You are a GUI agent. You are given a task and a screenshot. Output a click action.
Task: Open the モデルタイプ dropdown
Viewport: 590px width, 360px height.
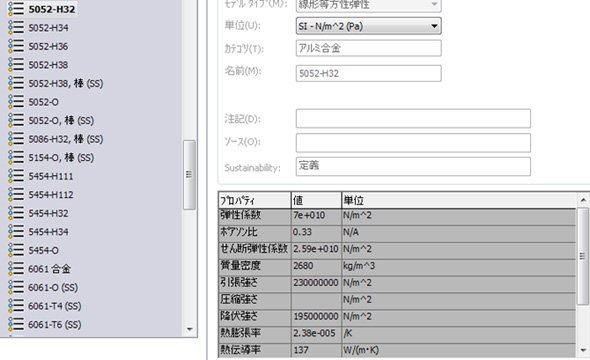368,5
